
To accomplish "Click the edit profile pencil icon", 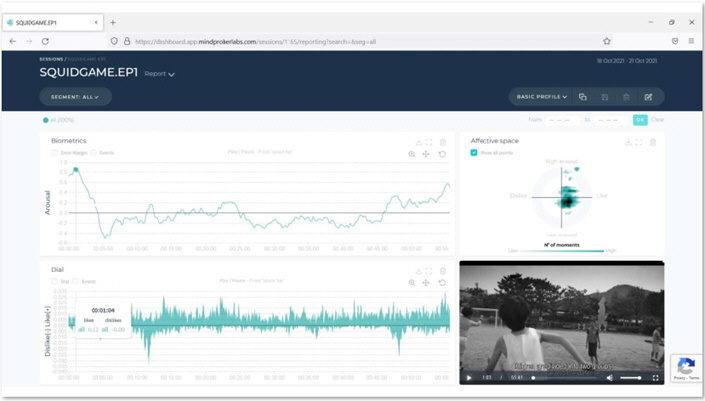I will pos(648,97).
